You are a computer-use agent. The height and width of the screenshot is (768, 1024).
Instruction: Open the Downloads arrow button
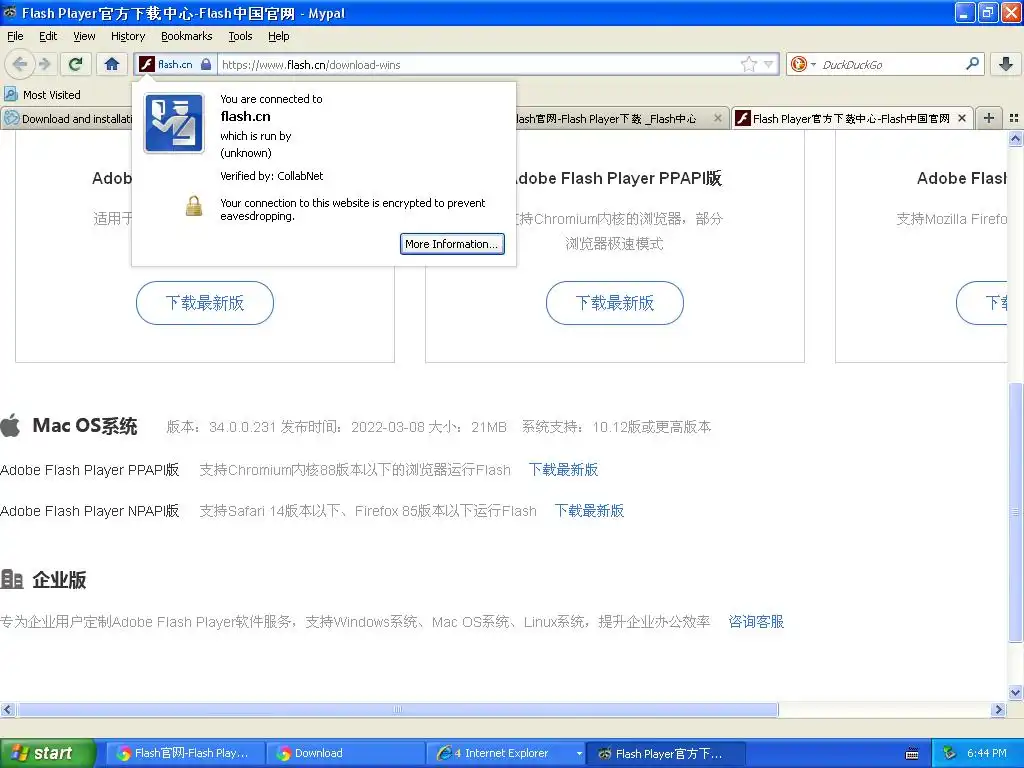(1006, 64)
